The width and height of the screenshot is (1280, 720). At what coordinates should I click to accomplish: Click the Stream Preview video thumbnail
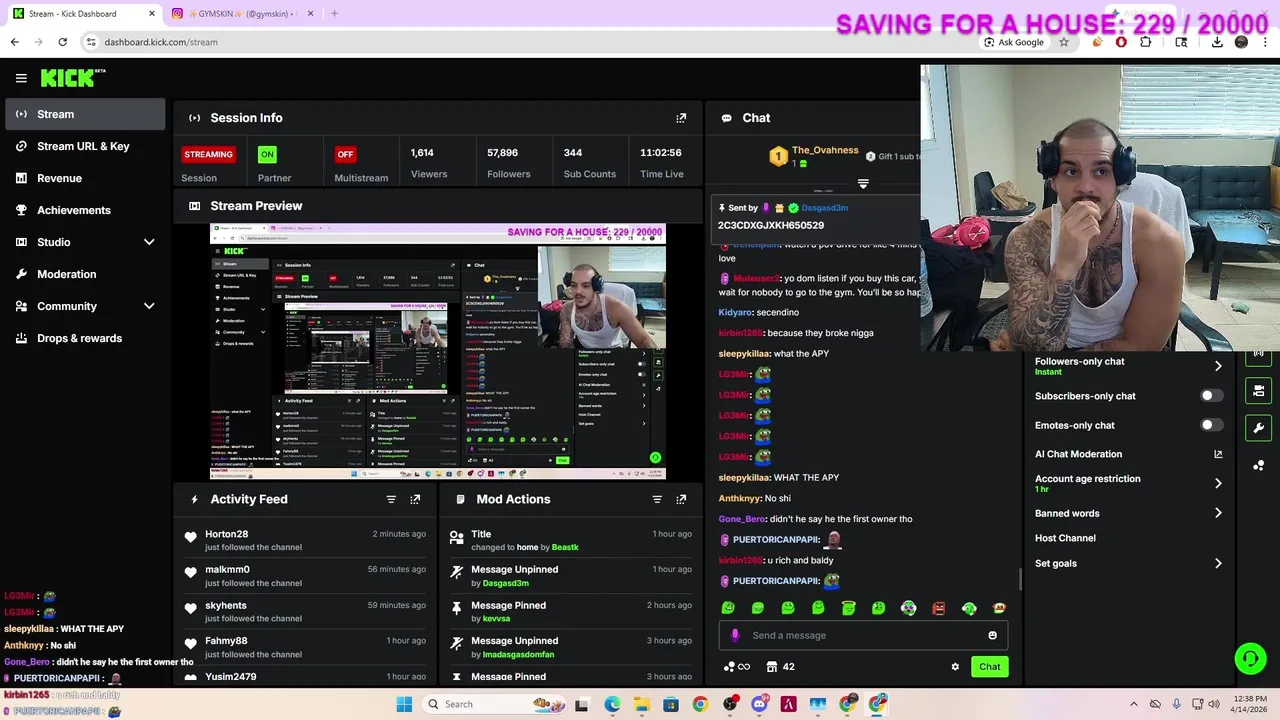coord(438,351)
